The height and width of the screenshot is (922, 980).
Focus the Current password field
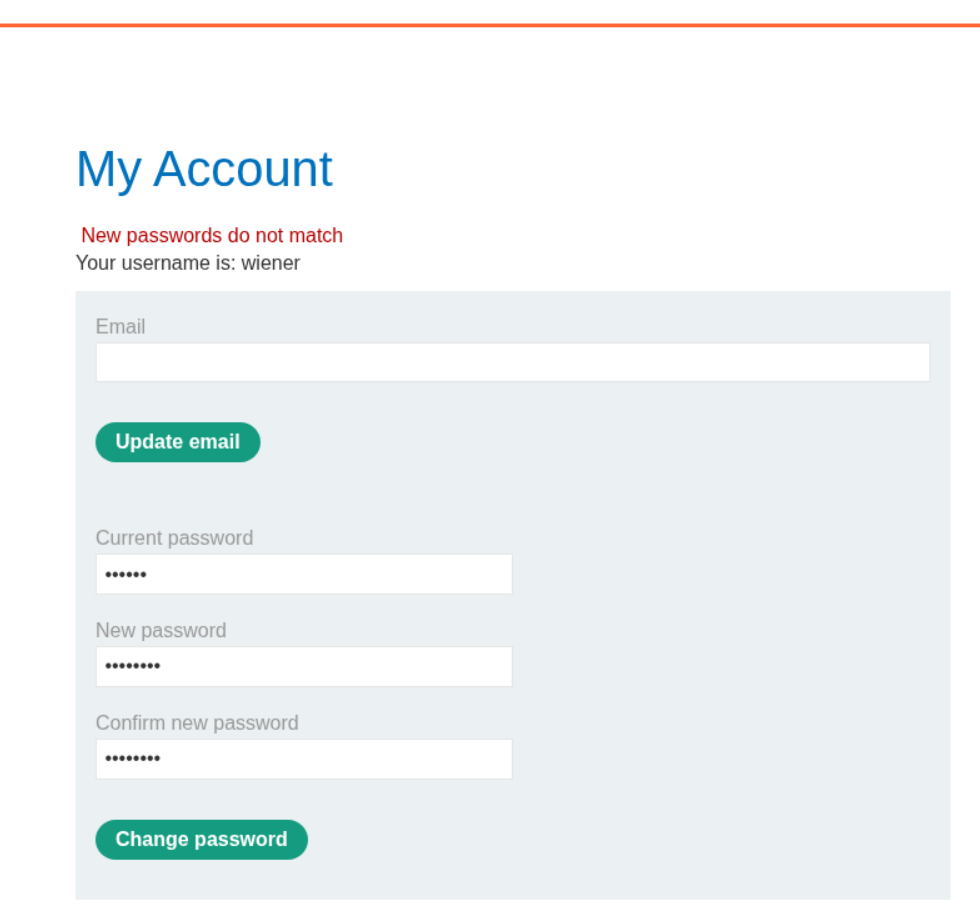click(304, 574)
